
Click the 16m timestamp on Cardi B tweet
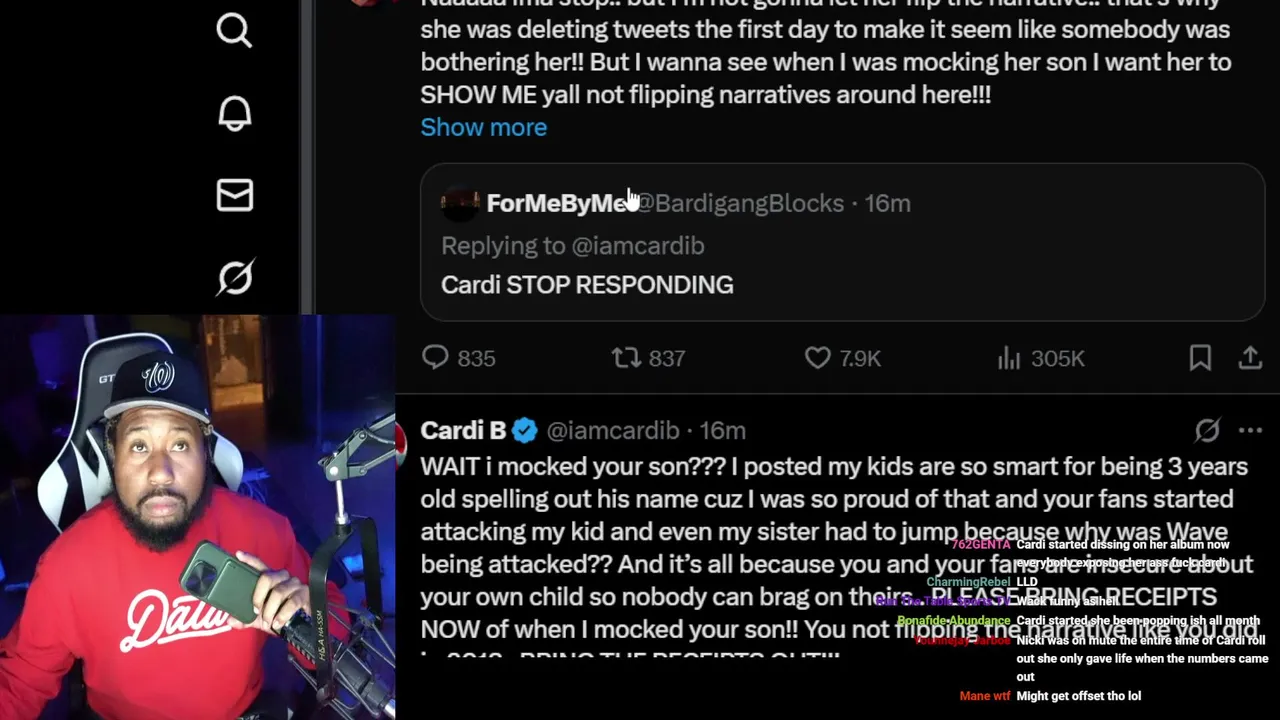pyautogui.click(x=722, y=431)
